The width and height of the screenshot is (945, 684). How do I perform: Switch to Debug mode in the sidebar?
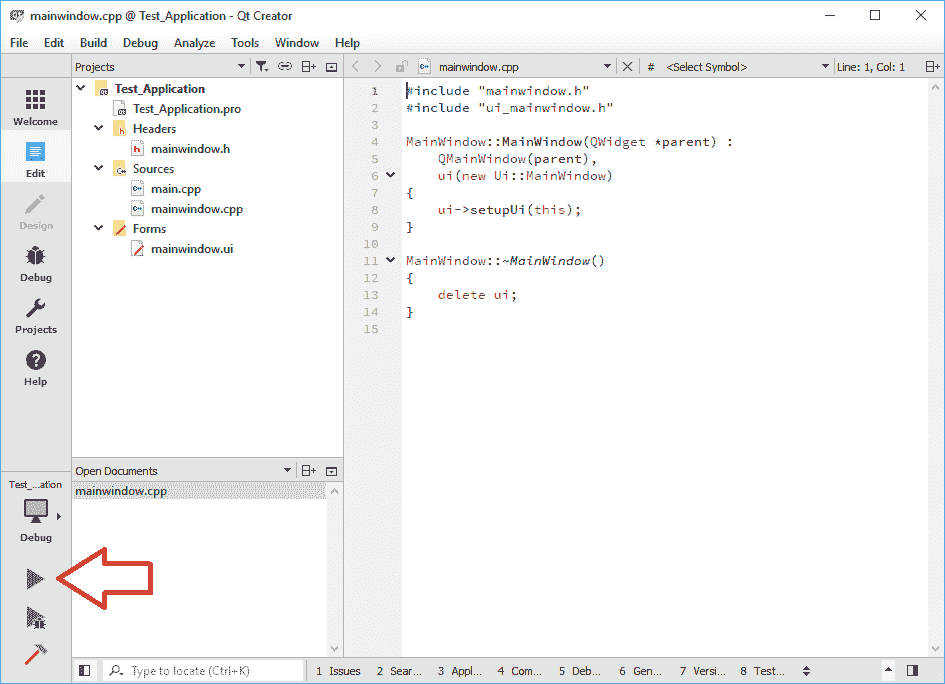click(x=35, y=263)
